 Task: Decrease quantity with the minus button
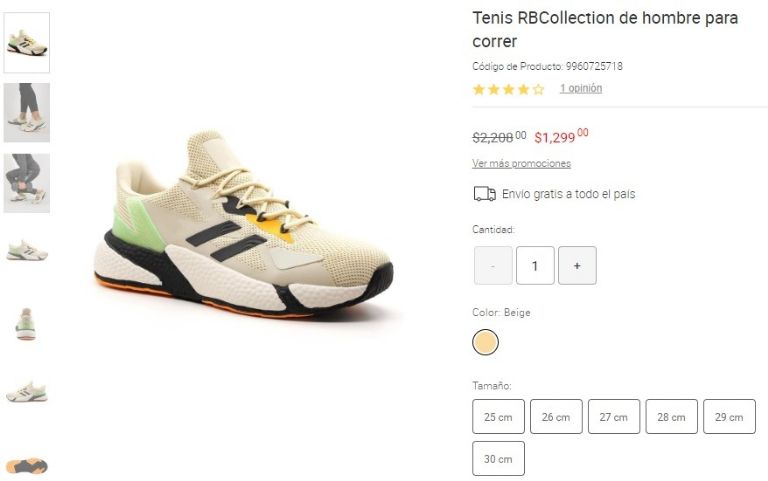click(493, 266)
